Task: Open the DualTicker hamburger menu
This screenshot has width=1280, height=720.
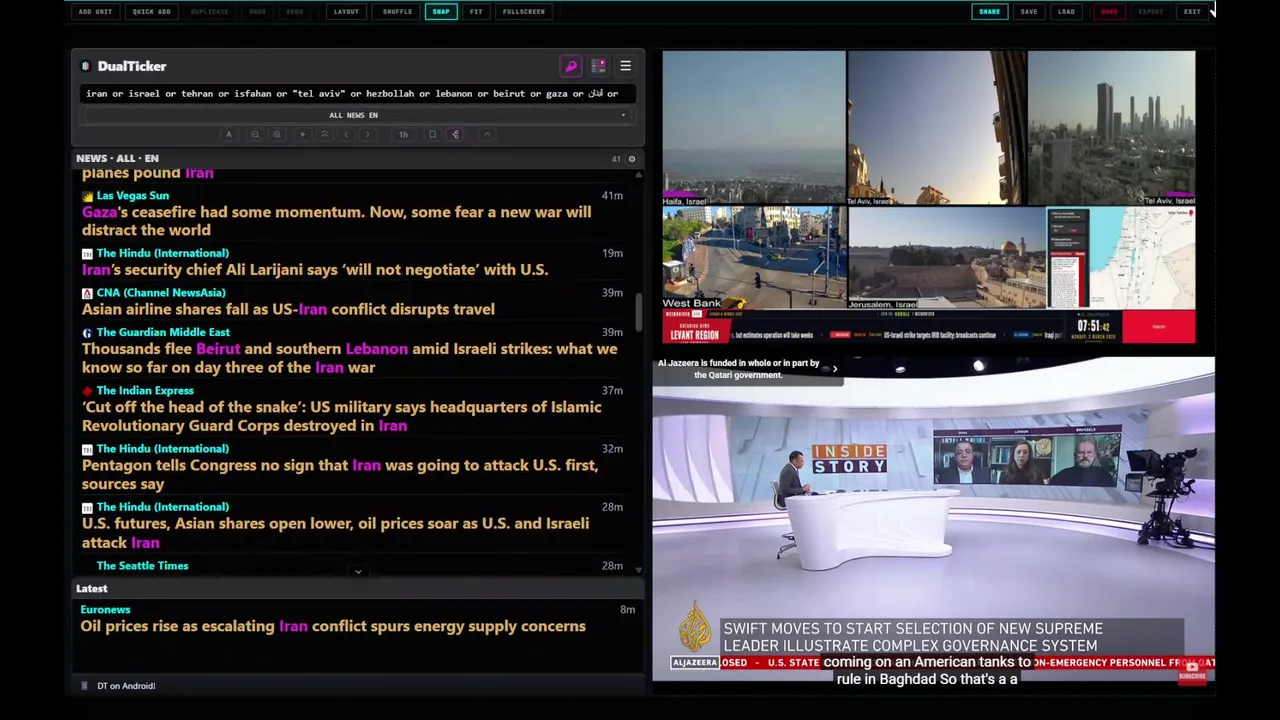Action: coord(625,66)
